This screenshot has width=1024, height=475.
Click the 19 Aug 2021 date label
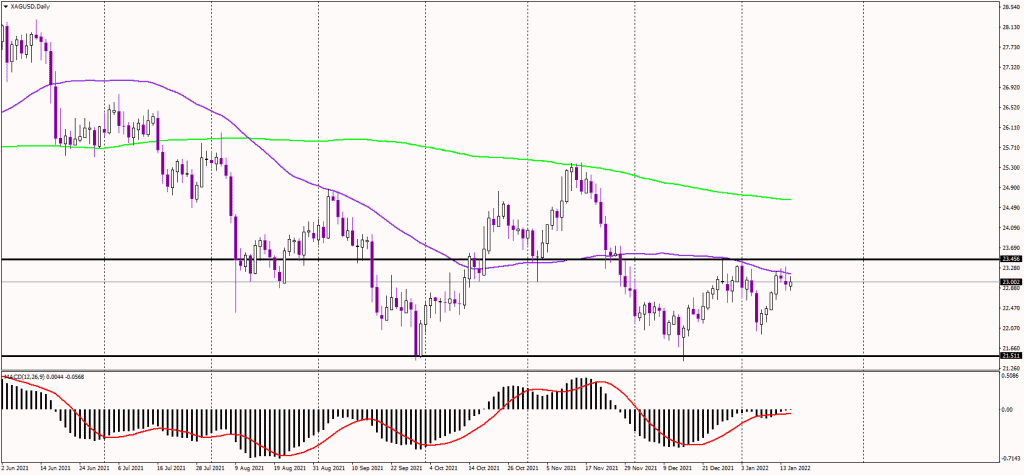[x=288, y=467]
